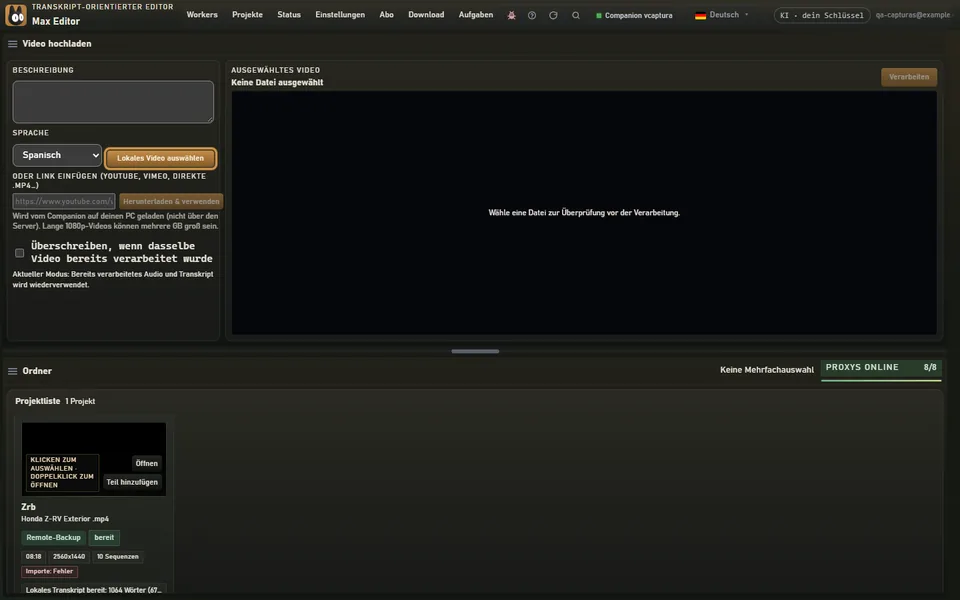Click the refresh icon in top bar
The width and height of the screenshot is (960, 600).
point(553,15)
